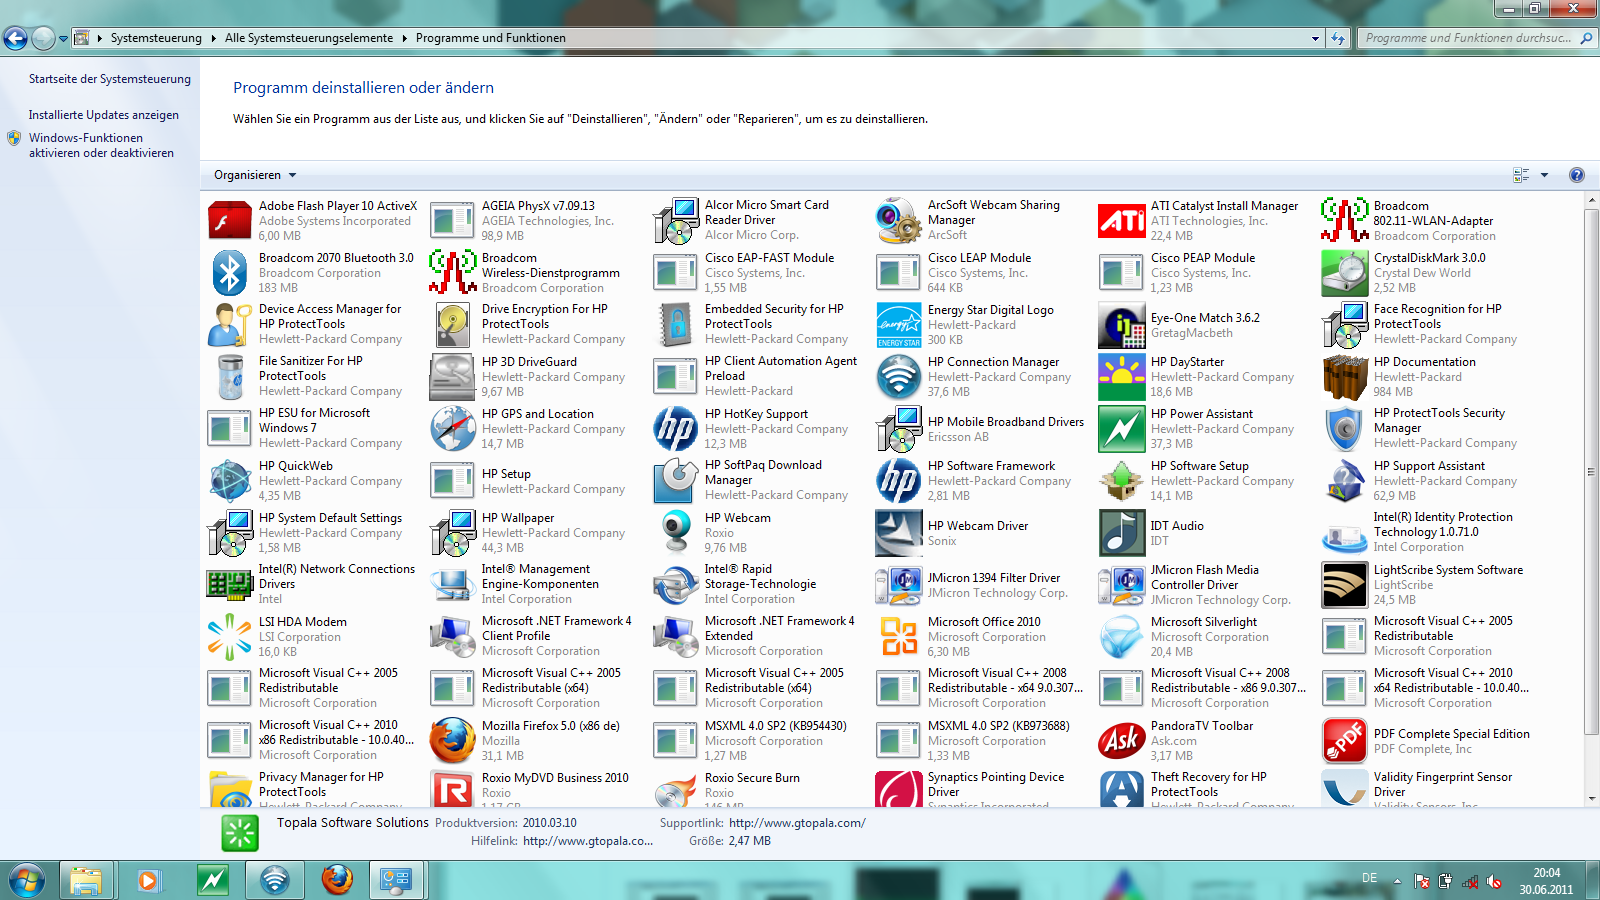The height and width of the screenshot is (900, 1600).
Task: Select the Adobe Flash Player 10 ActiveX icon
Action: (x=229, y=220)
